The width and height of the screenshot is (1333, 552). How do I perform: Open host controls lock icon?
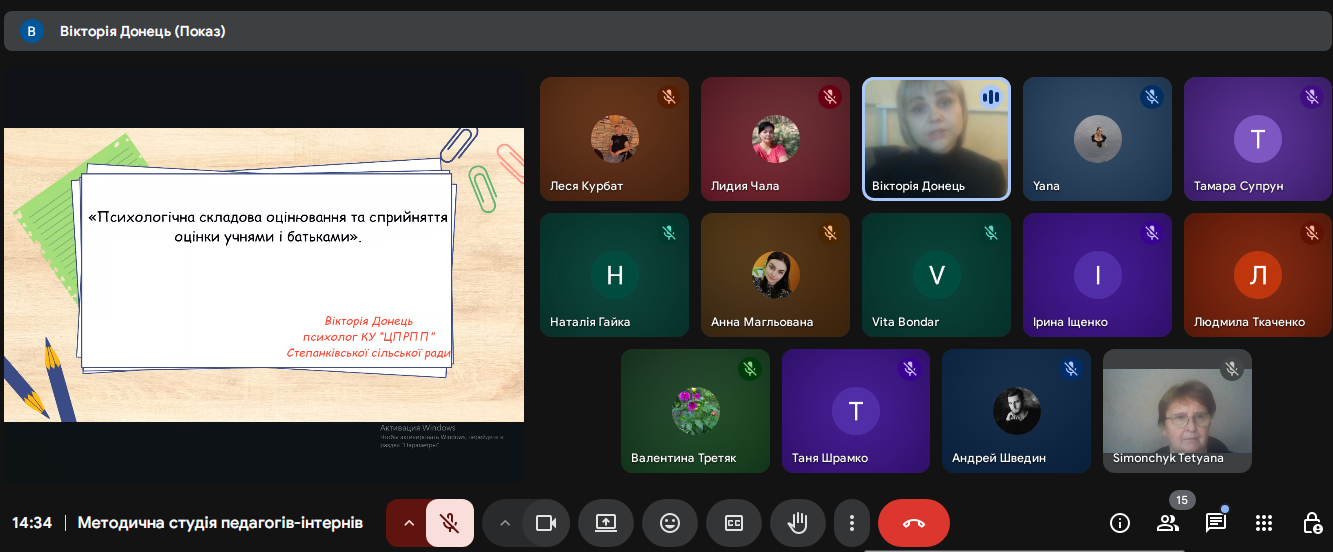[x=1312, y=523]
